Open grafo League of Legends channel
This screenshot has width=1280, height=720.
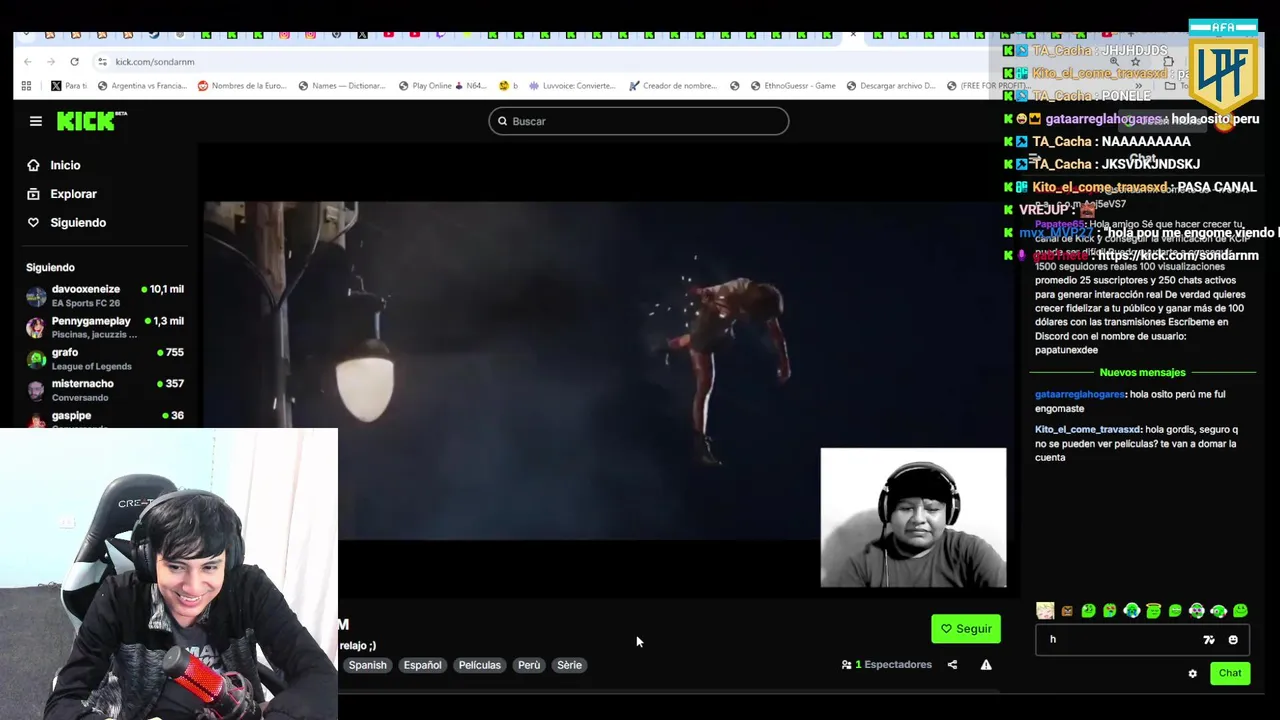tap(105, 359)
